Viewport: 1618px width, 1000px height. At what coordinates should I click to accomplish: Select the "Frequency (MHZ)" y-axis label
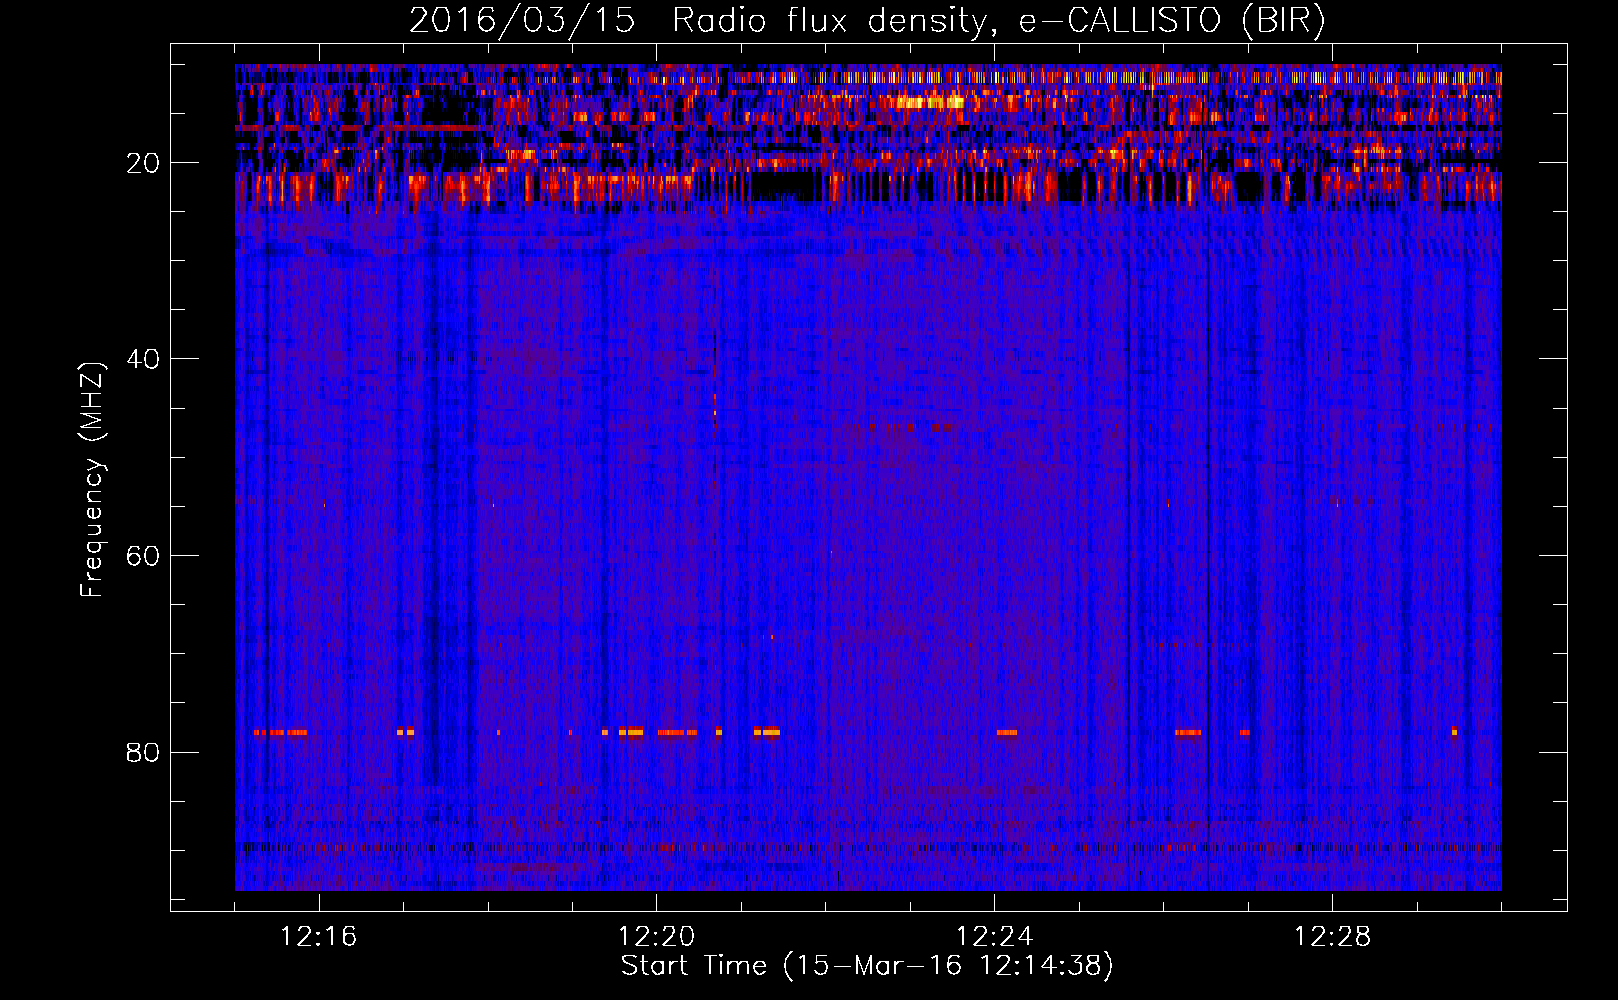tap(92, 480)
